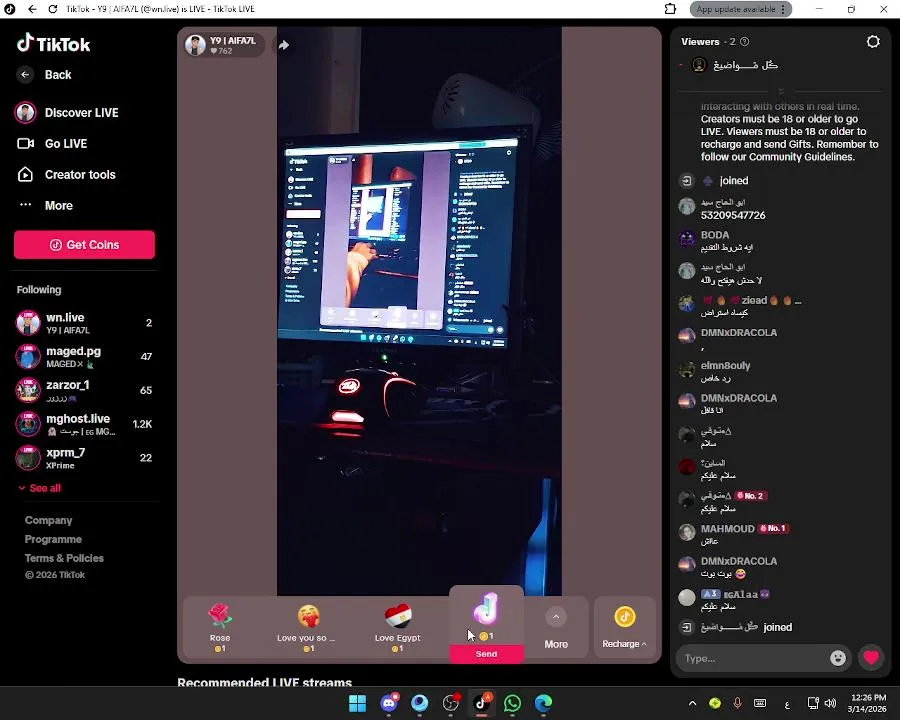The width and height of the screenshot is (900, 720).
Task: Click the chat Type input field
Action: (x=754, y=658)
